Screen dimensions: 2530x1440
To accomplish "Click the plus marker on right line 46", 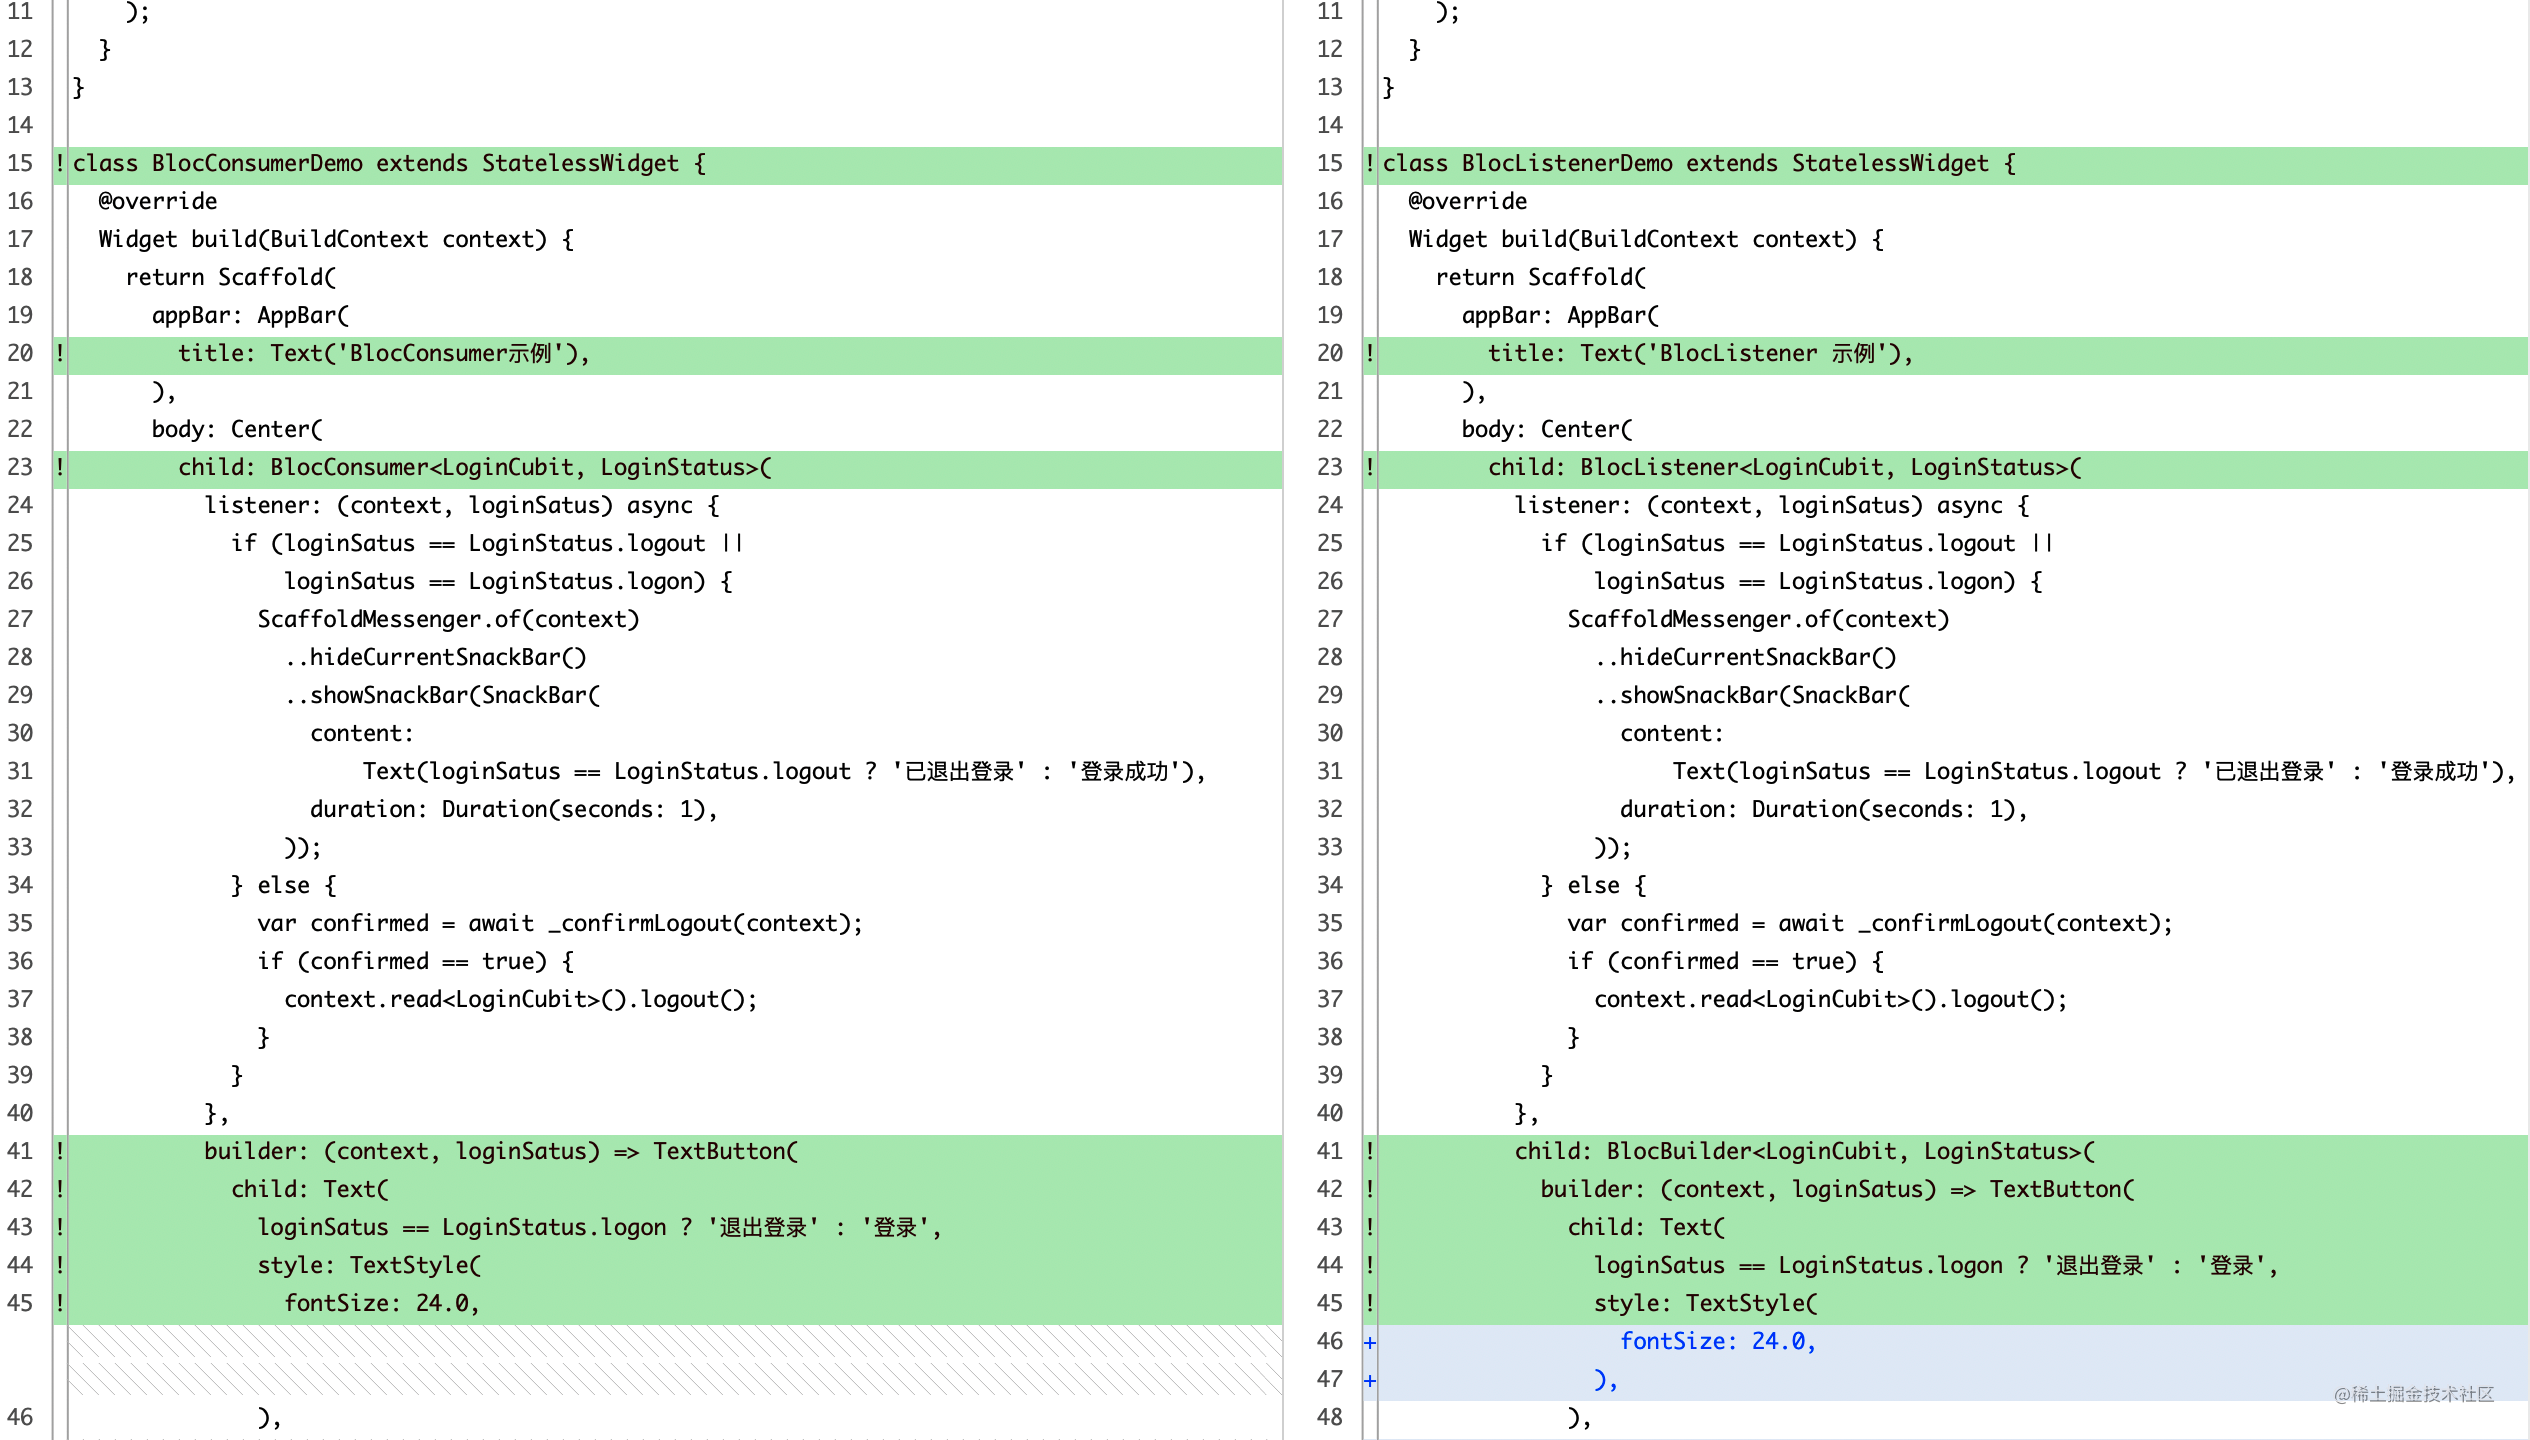I will point(1370,1342).
